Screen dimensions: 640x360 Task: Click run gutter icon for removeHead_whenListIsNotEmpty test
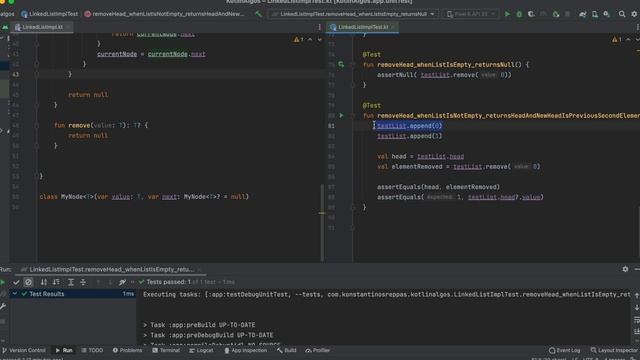(341, 116)
